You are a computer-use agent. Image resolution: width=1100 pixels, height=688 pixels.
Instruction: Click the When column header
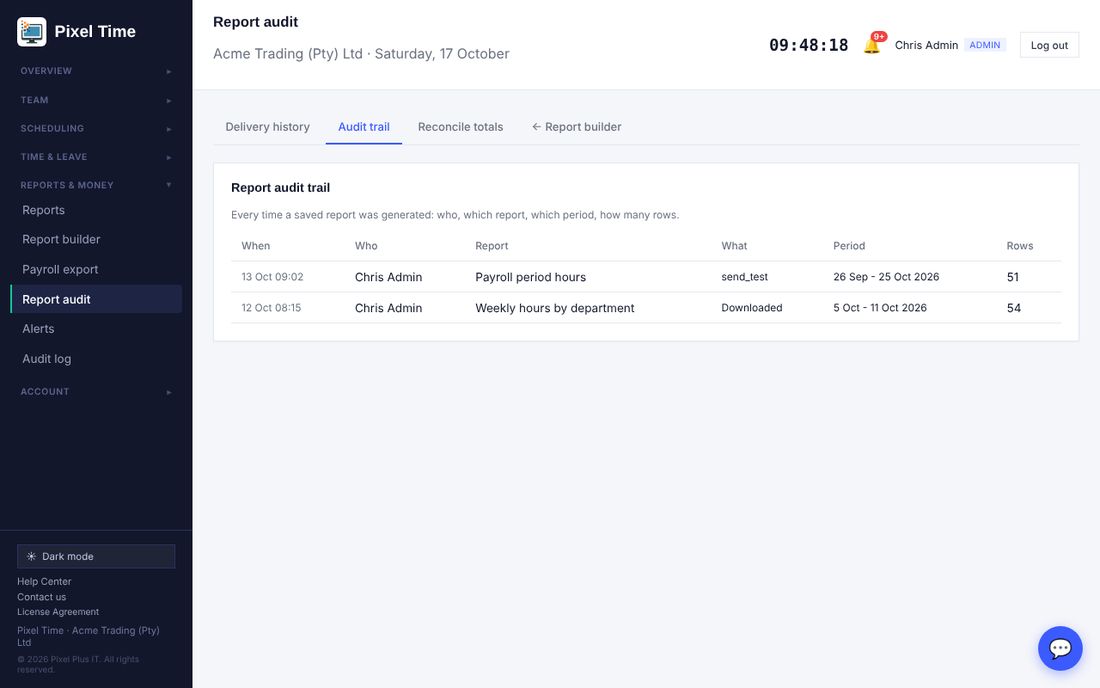[255, 246]
